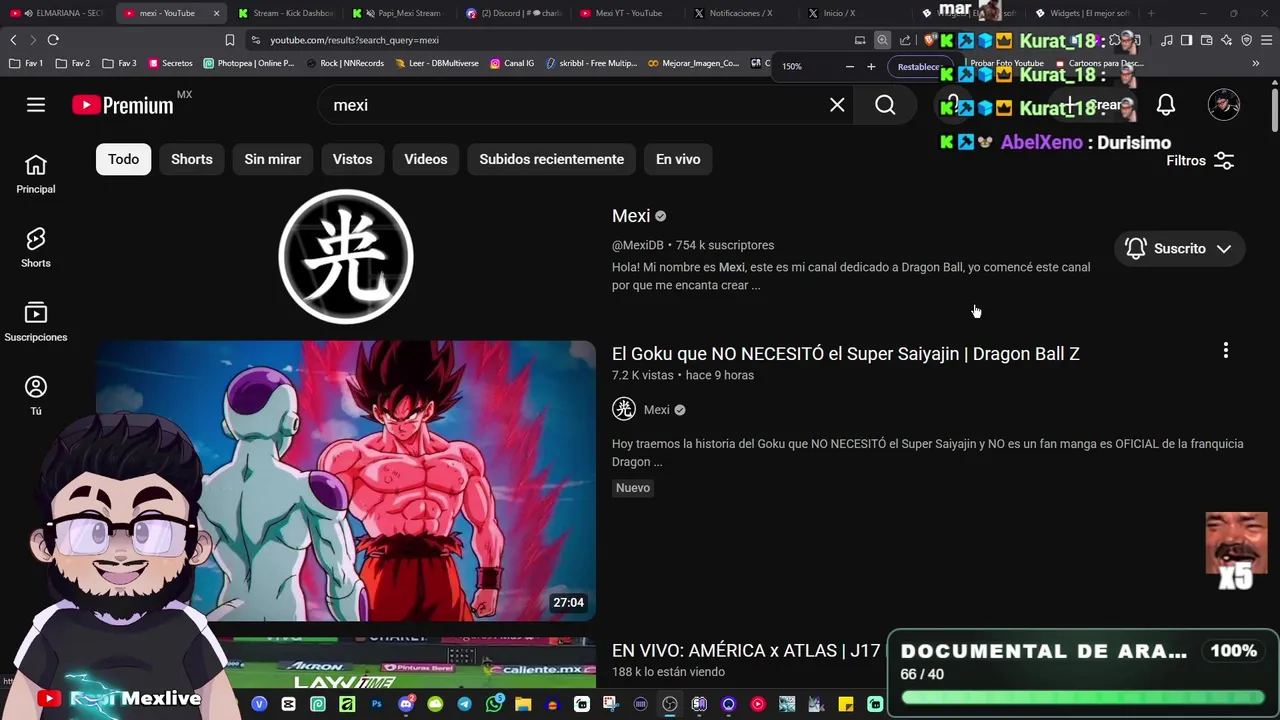Open the Fav 3 bookmarks folder
Viewport: 1280px width, 720px height.
pyautogui.click(x=119, y=63)
